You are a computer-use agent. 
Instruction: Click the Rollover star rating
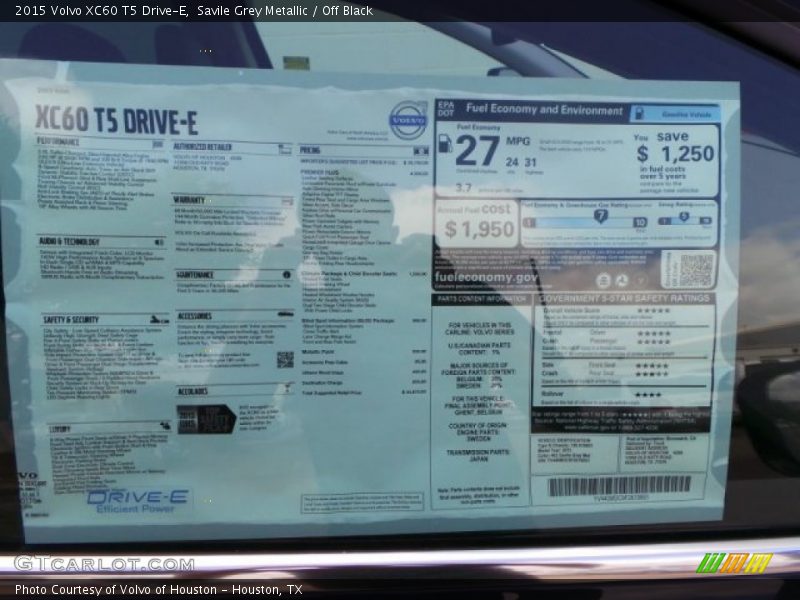coord(648,395)
